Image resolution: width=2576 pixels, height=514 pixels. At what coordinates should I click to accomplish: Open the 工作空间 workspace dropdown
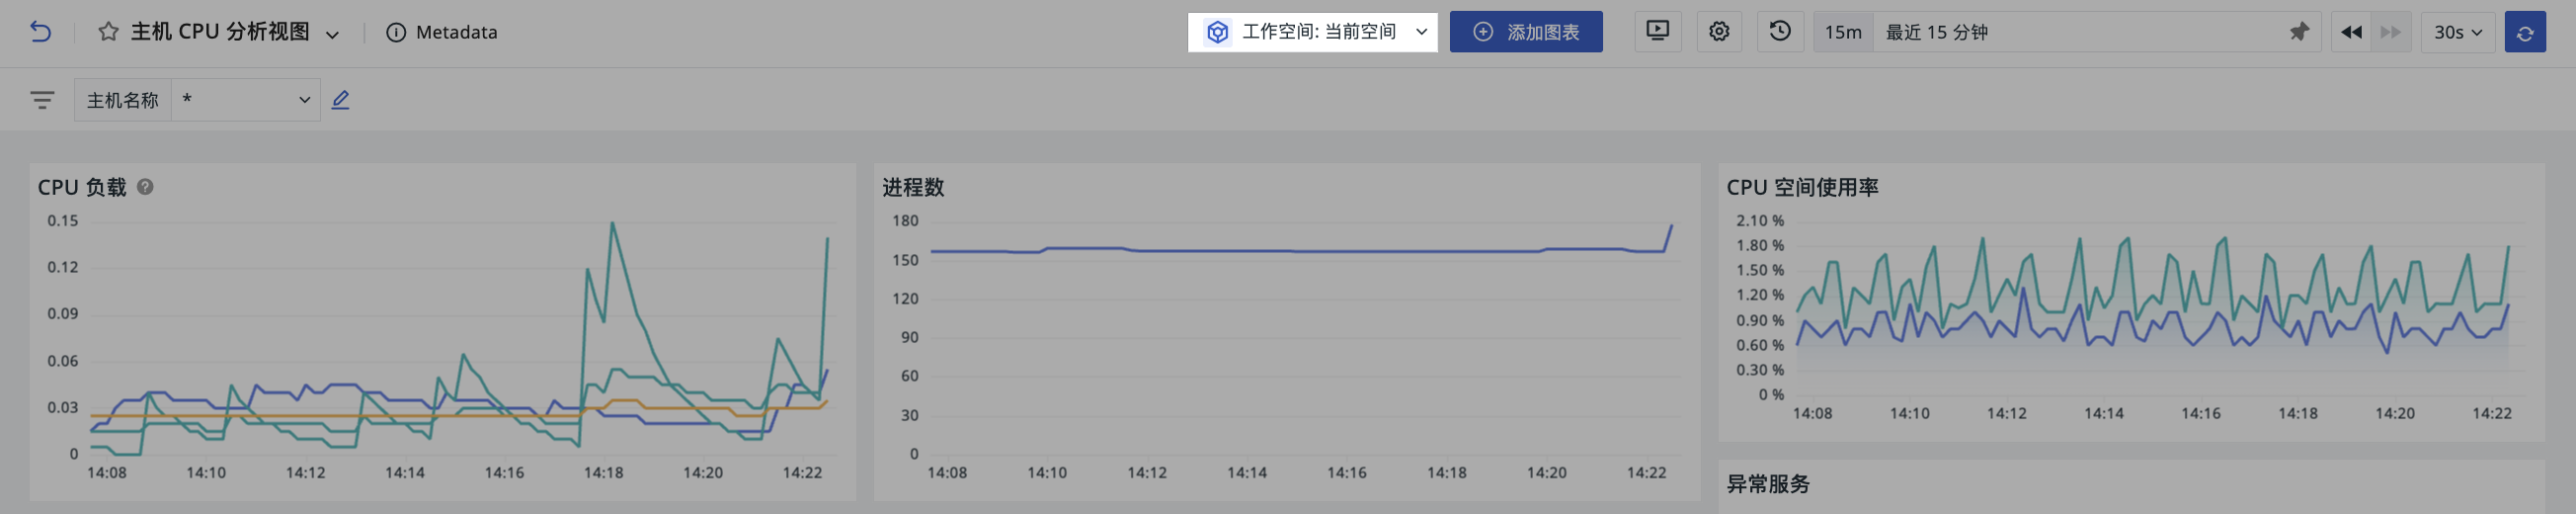click(1312, 32)
